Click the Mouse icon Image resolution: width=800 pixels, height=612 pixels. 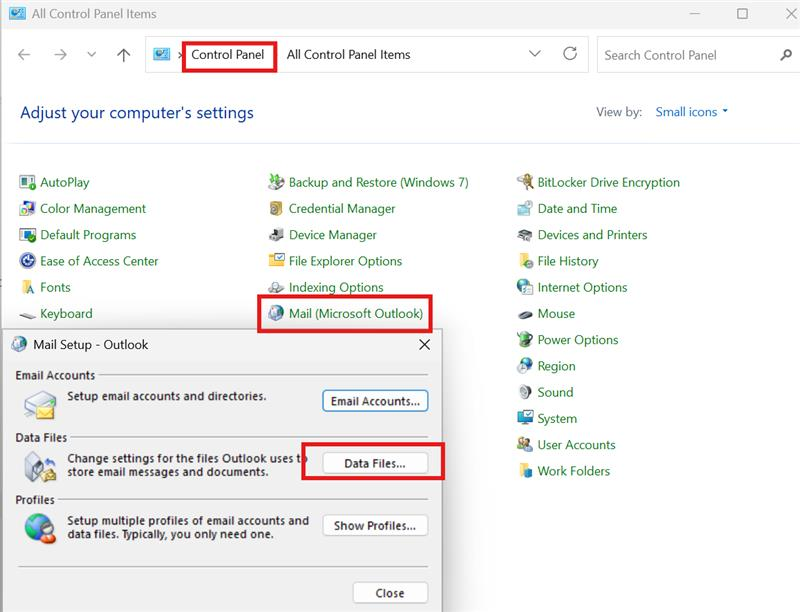click(525, 314)
